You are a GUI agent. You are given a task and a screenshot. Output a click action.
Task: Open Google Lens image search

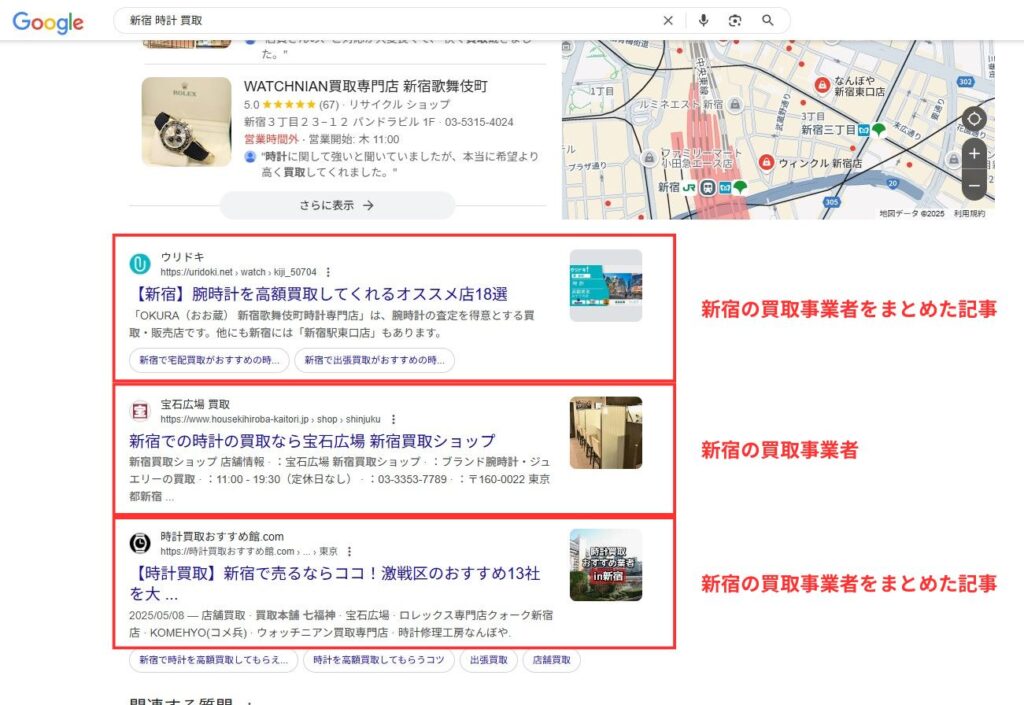(x=737, y=20)
